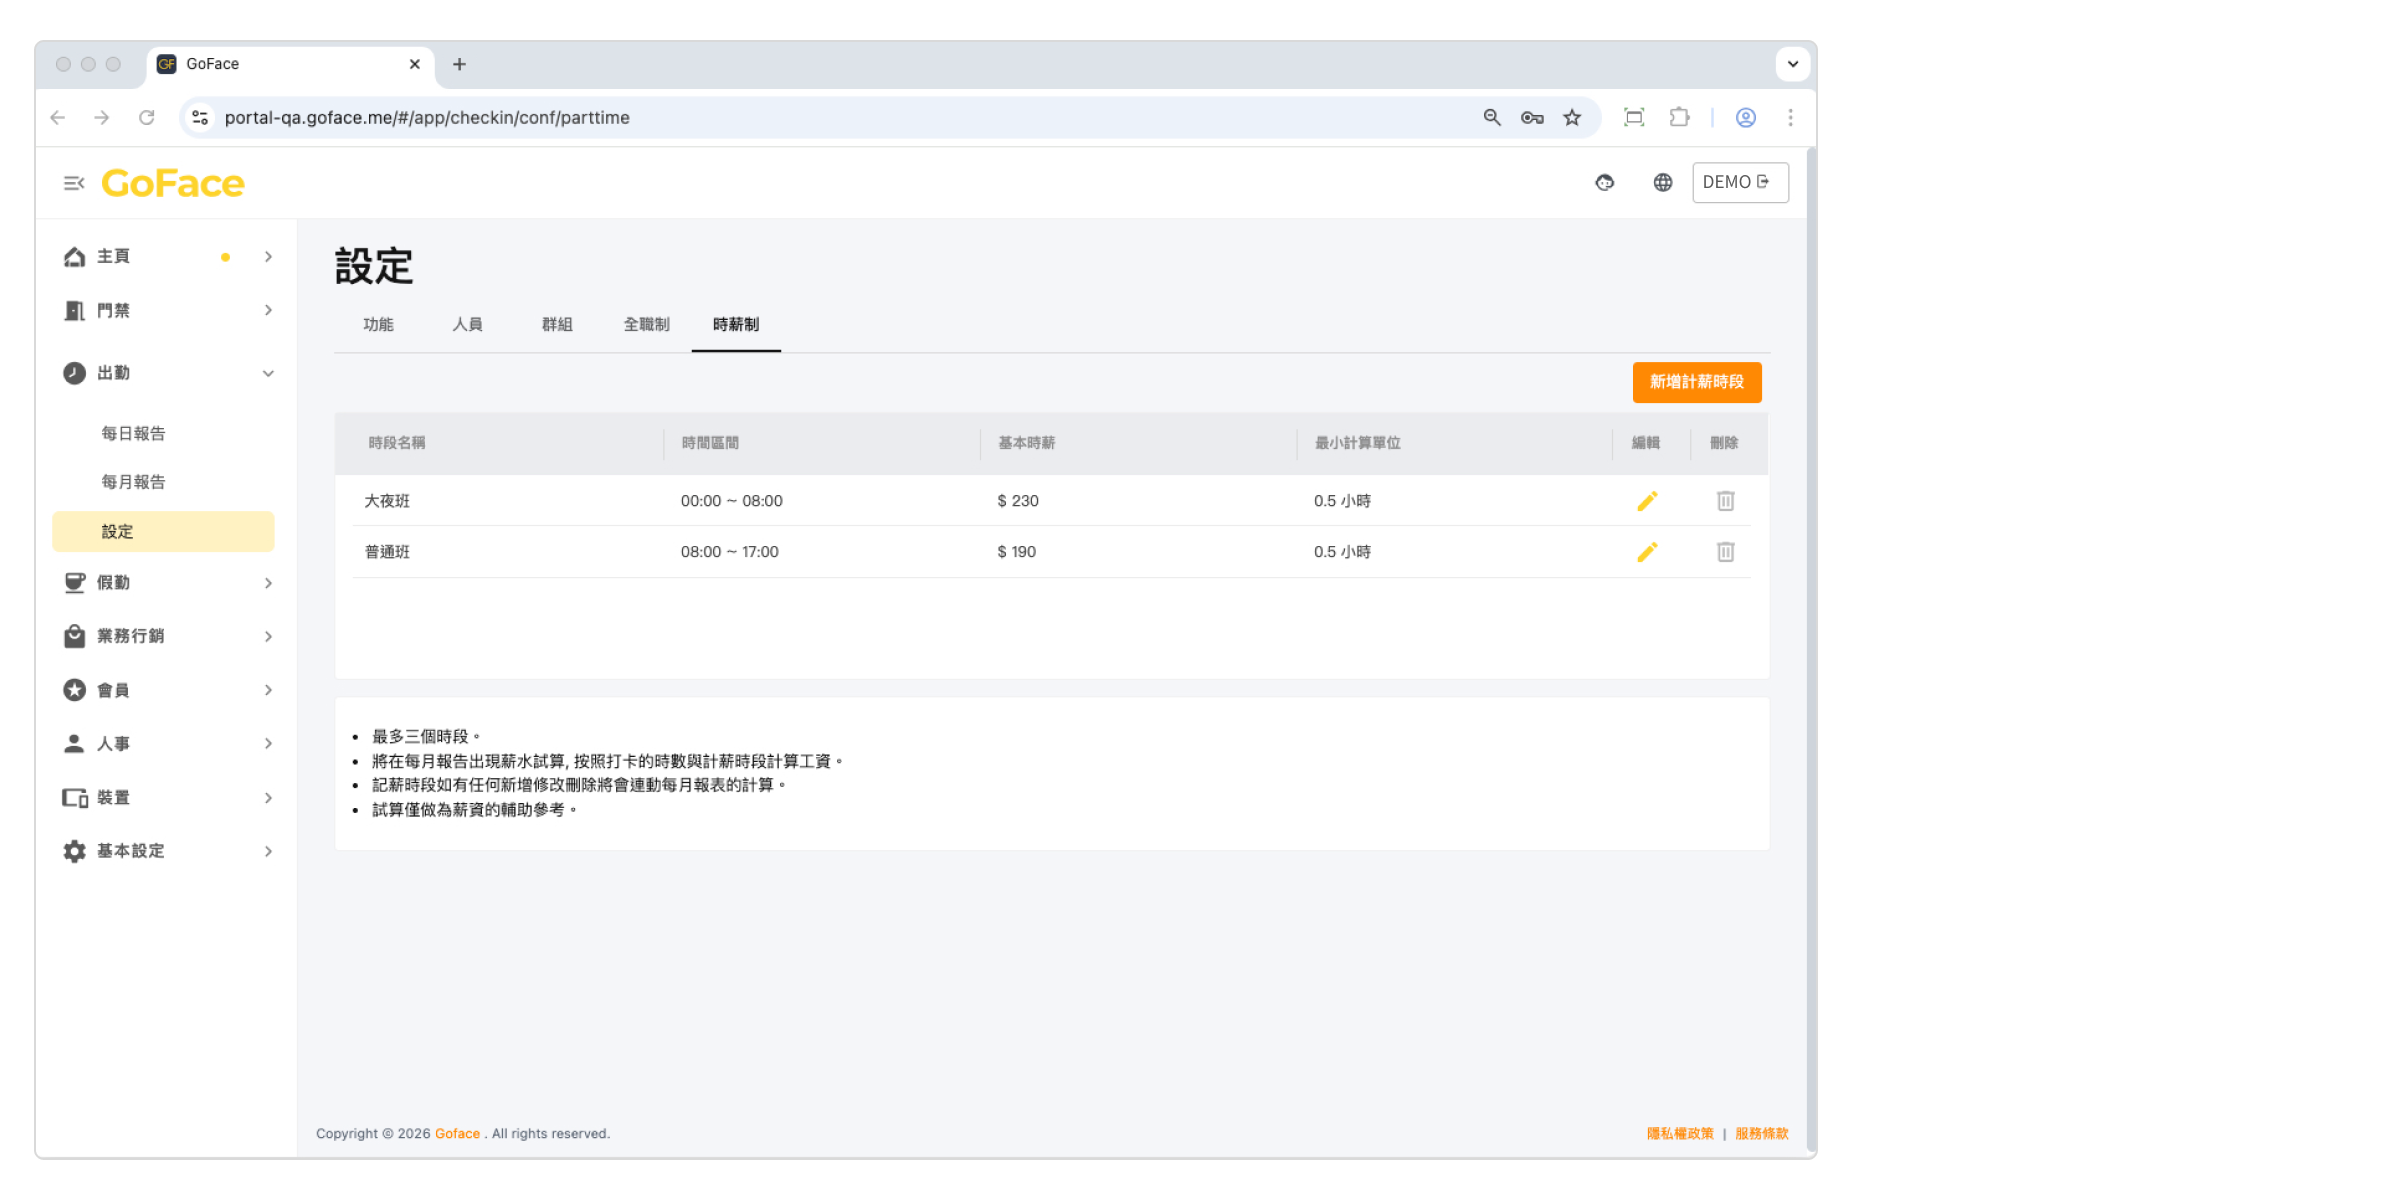Collapse the 出勤 sidebar section
The image size is (2400, 1200).
165,373
